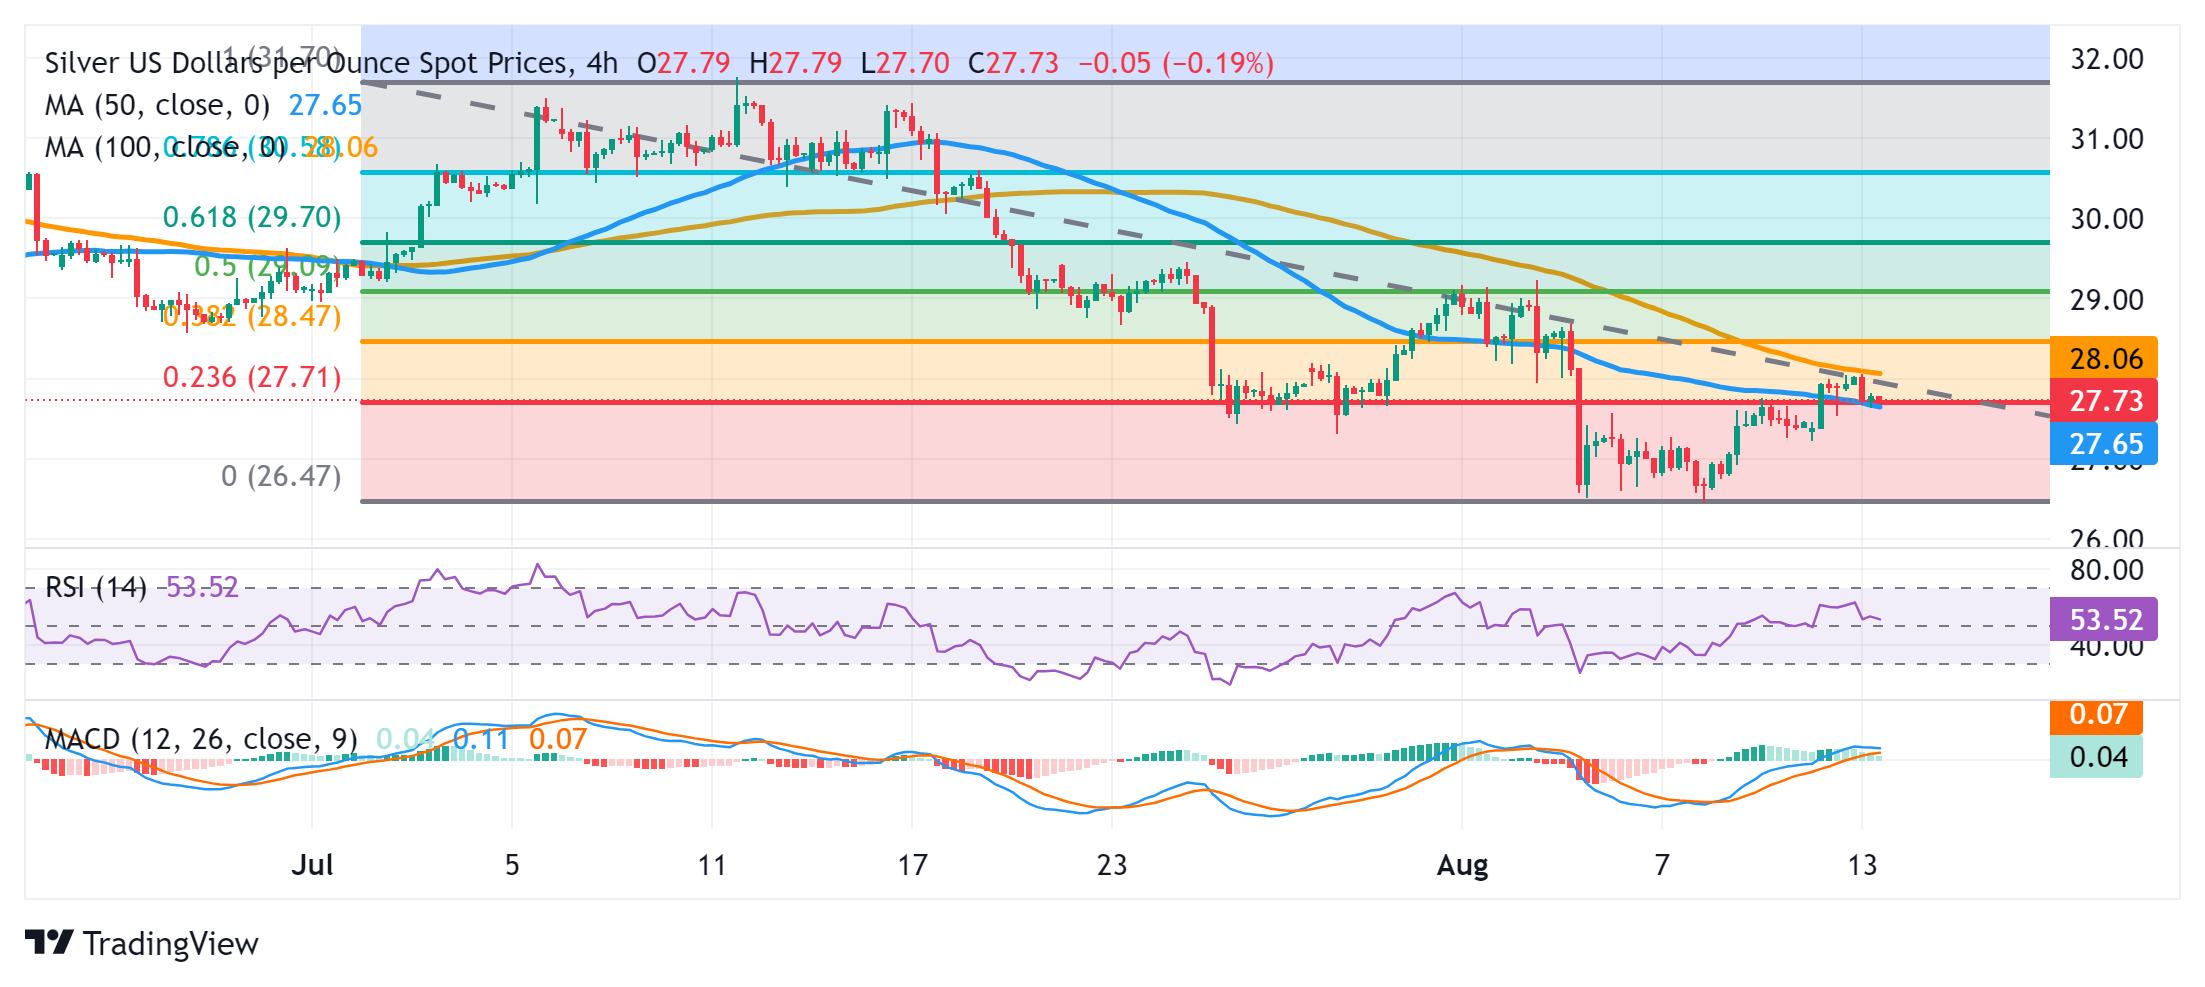Click the TradingView brand text

click(170, 944)
